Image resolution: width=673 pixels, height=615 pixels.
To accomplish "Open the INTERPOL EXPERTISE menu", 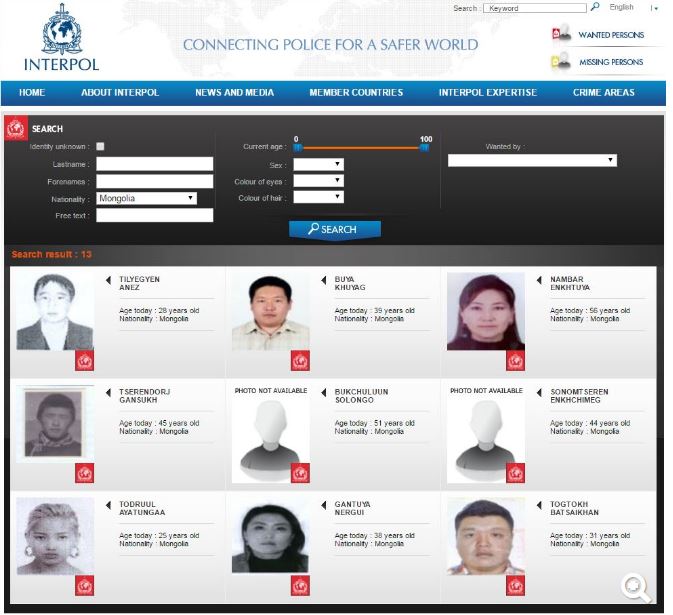I will tap(488, 92).
